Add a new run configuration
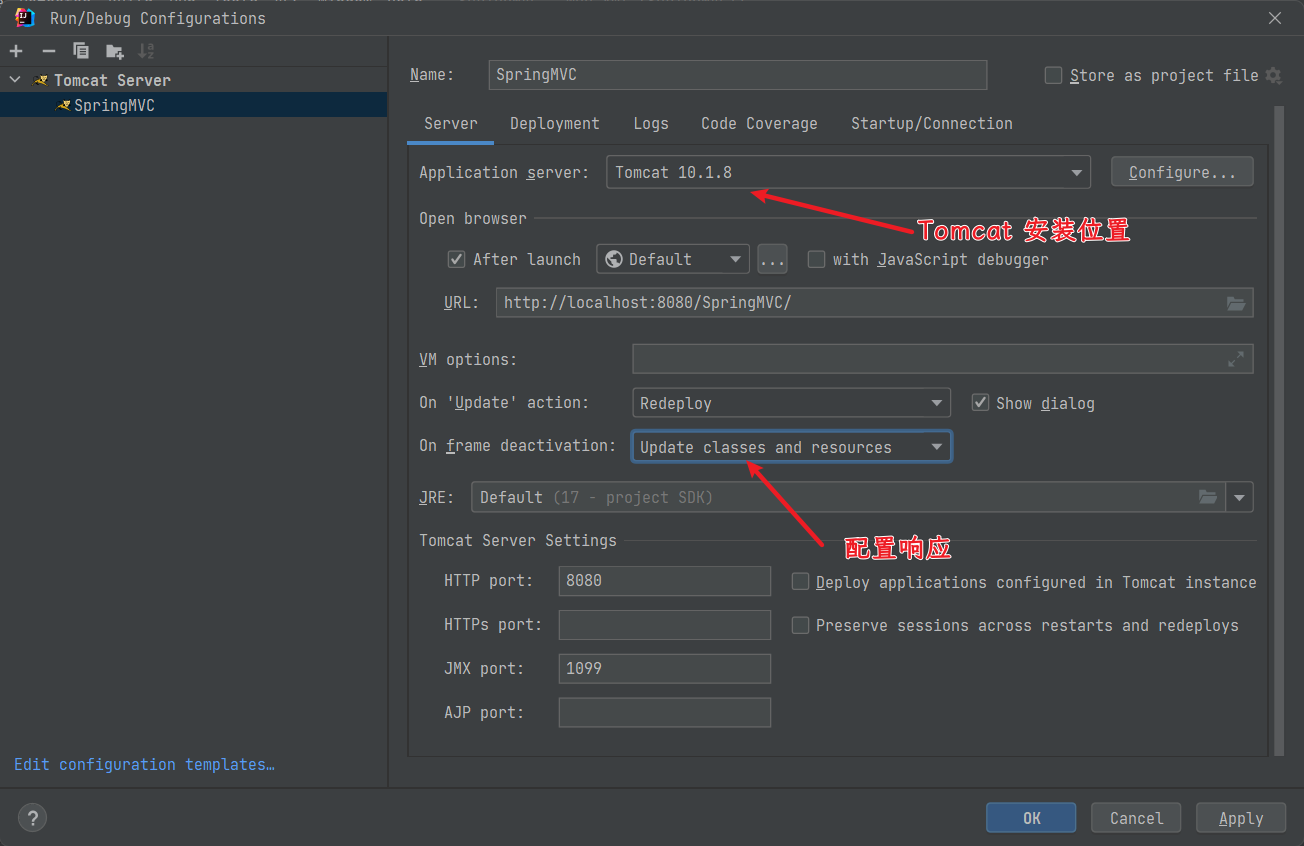This screenshot has height=846, width=1304. (x=16, y=51)
